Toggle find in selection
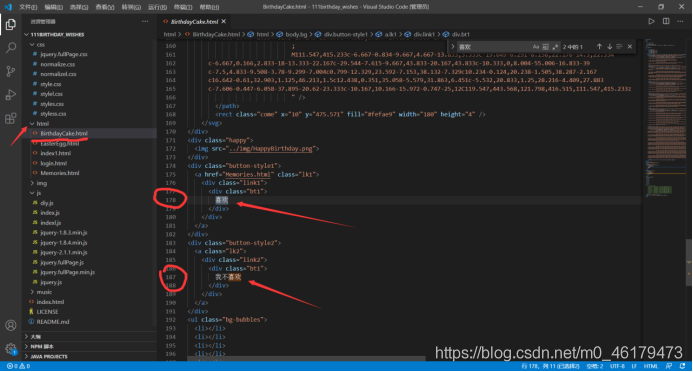Screen dimensions: 693x372 (619, 46)
